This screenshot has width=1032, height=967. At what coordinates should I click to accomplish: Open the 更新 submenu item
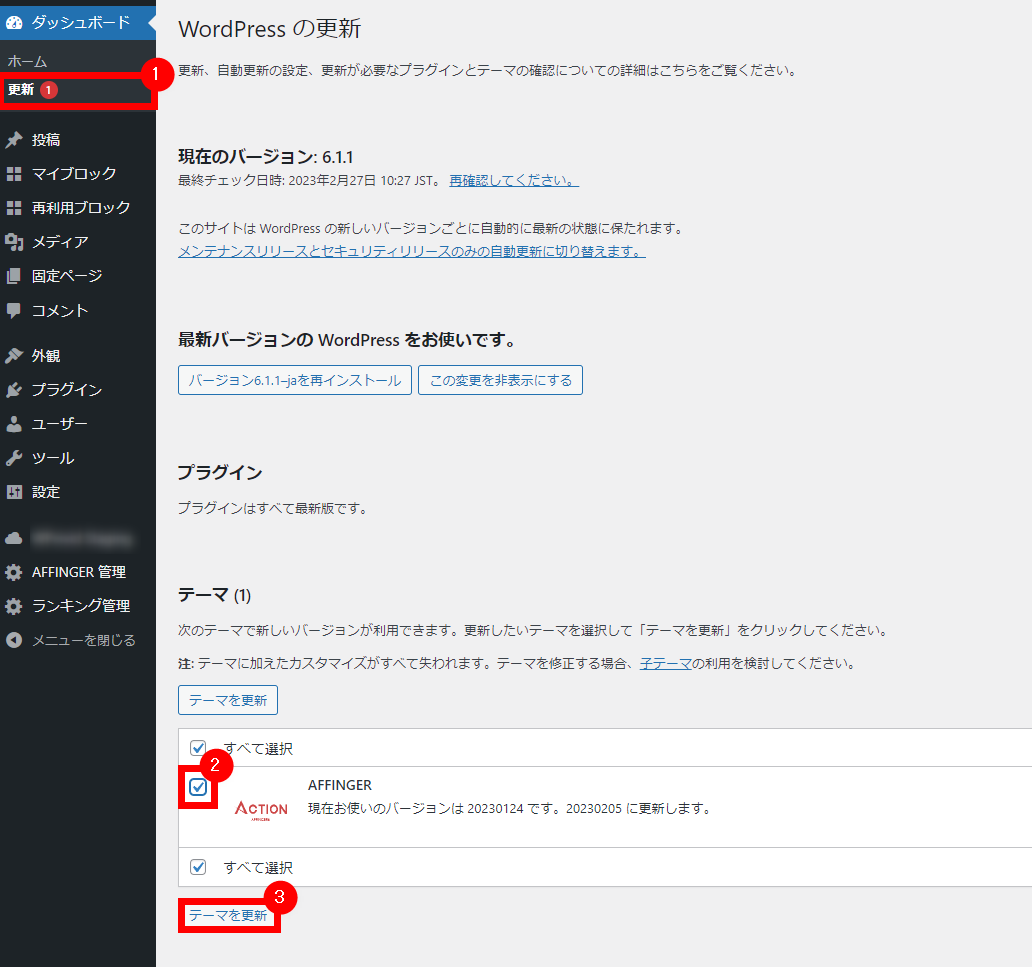tap(20, 90)
